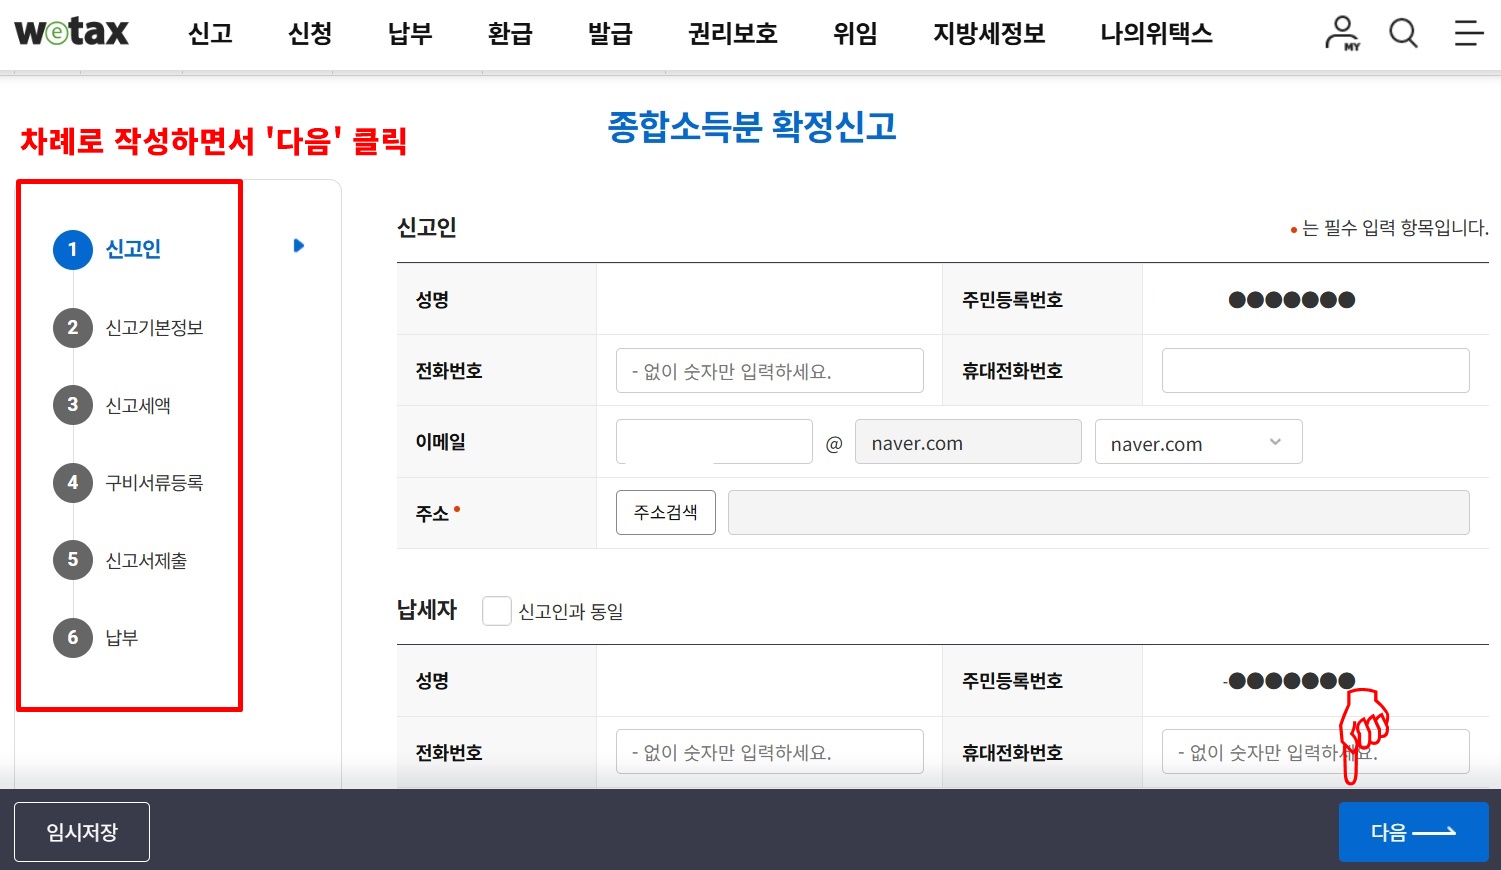Viewport: 1501px width, 870px height.
Task: Click the 주소검색 address search button
Action: [665, 512]
